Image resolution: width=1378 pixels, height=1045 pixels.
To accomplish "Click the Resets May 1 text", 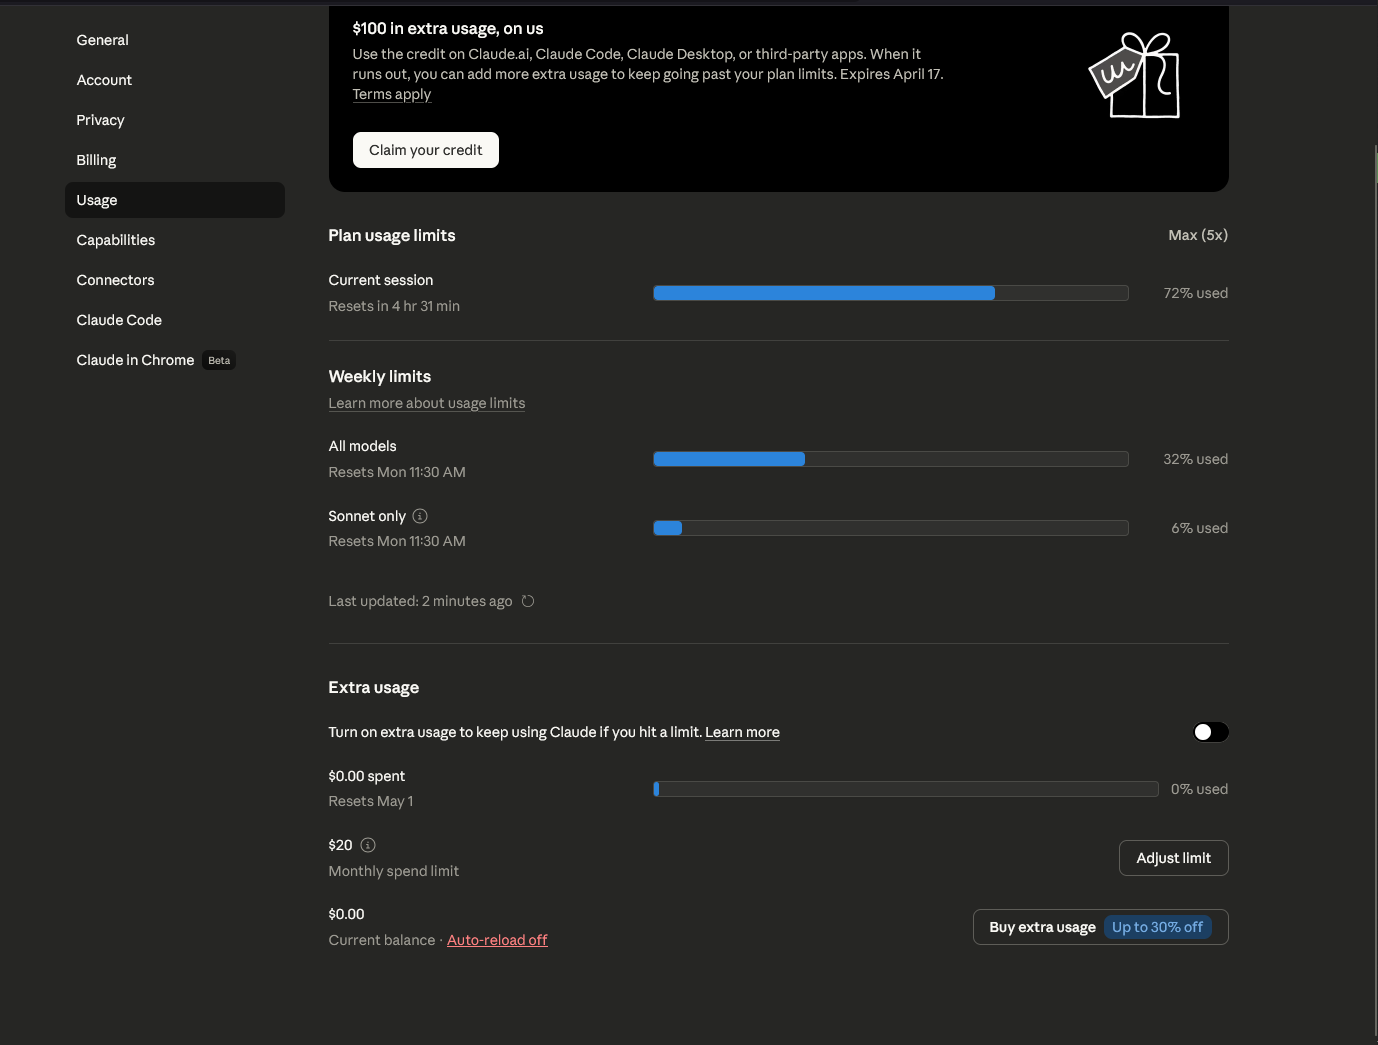I will pos(370,801).
